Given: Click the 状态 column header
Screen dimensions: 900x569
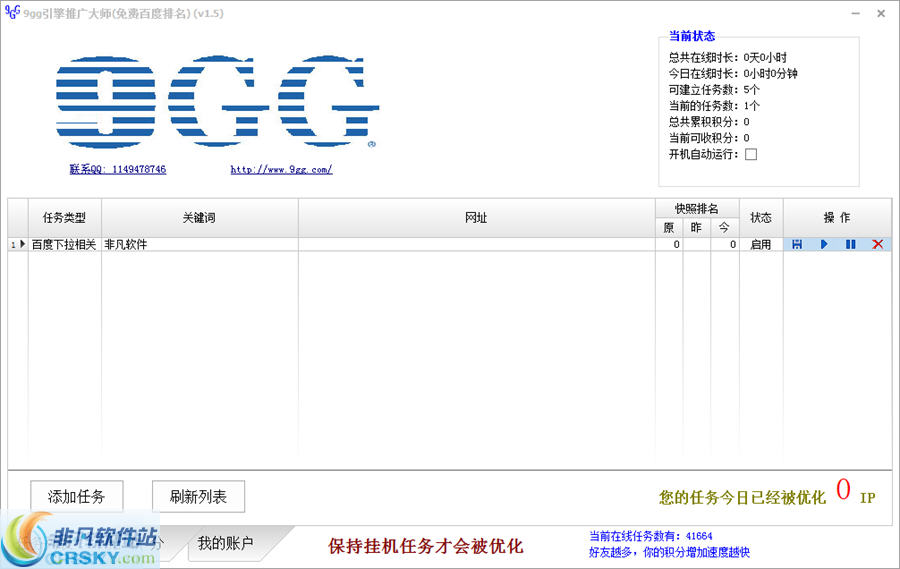Looking at the screenshot, I should tap(761, 218).
